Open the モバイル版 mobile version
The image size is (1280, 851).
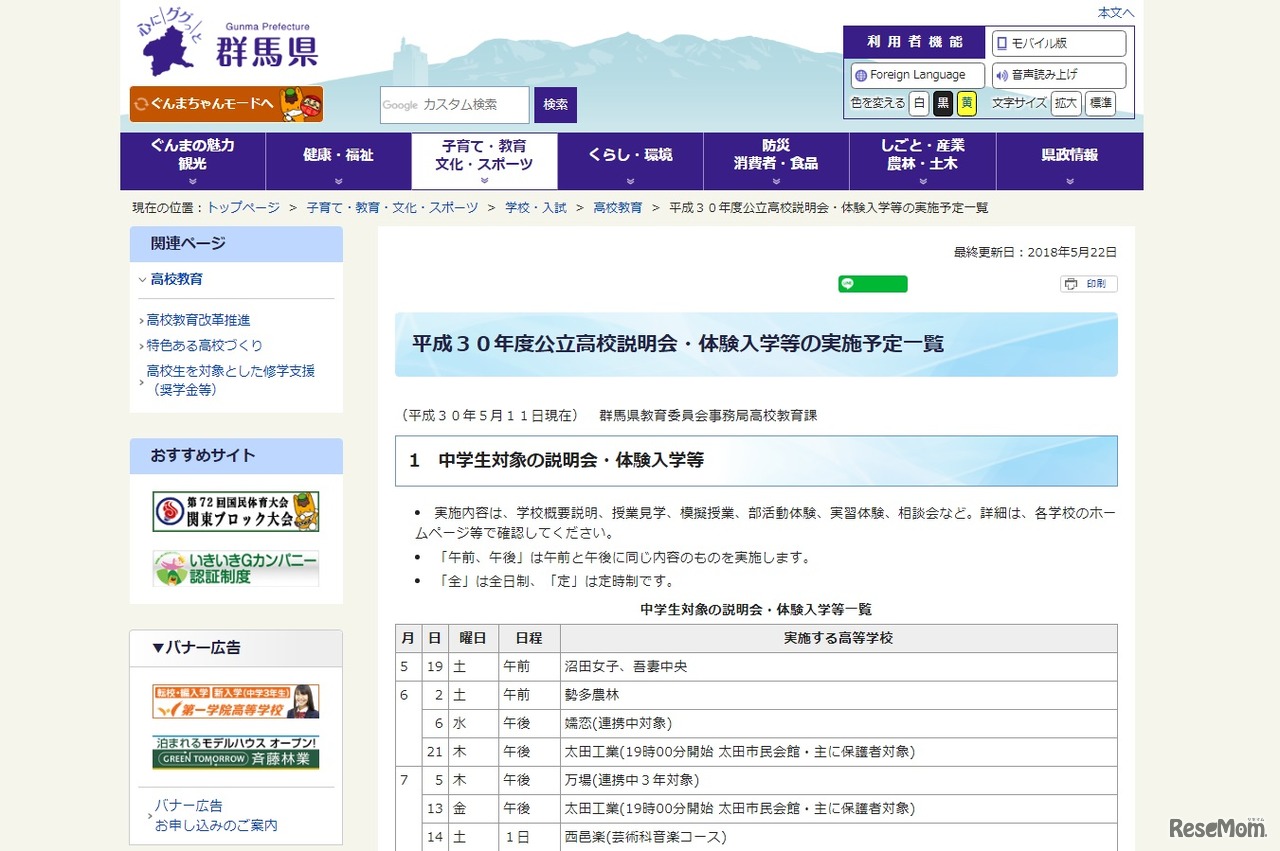click(1058, 44)
